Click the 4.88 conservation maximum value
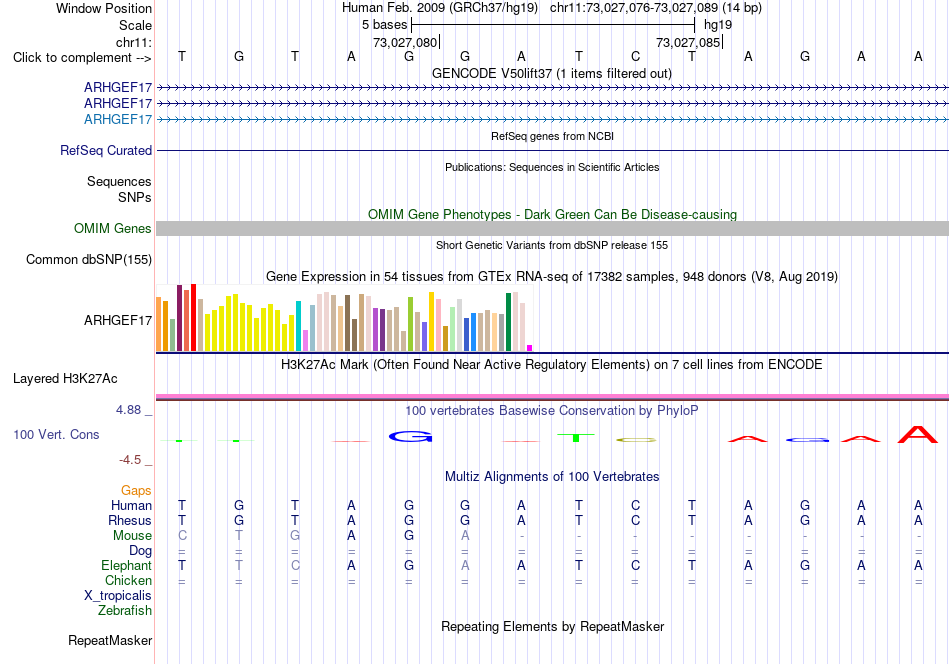Viewport: 950px width, 664px height. click(x=128, y=410)
